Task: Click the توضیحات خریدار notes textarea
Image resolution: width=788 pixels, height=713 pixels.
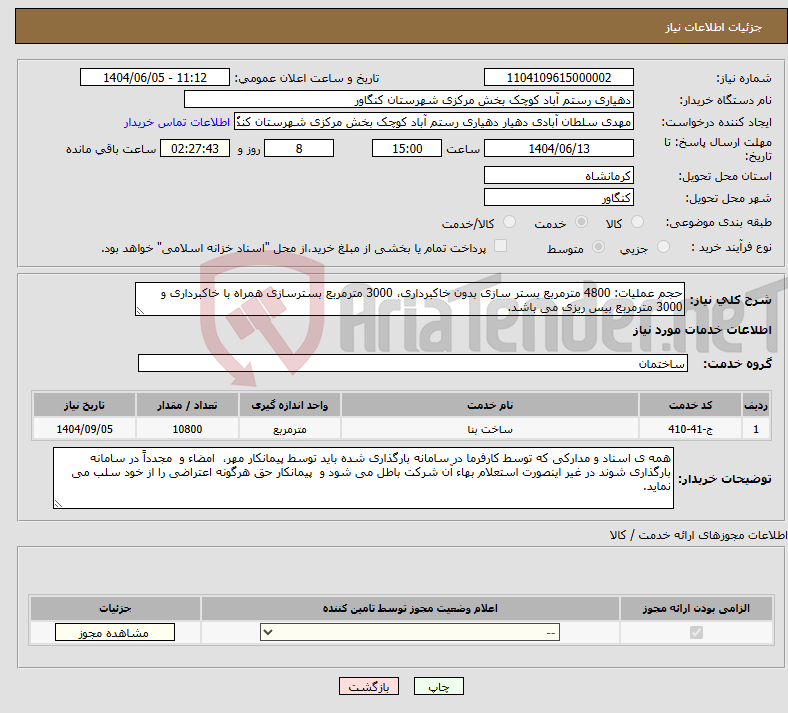Action: [x=363, y=478]
